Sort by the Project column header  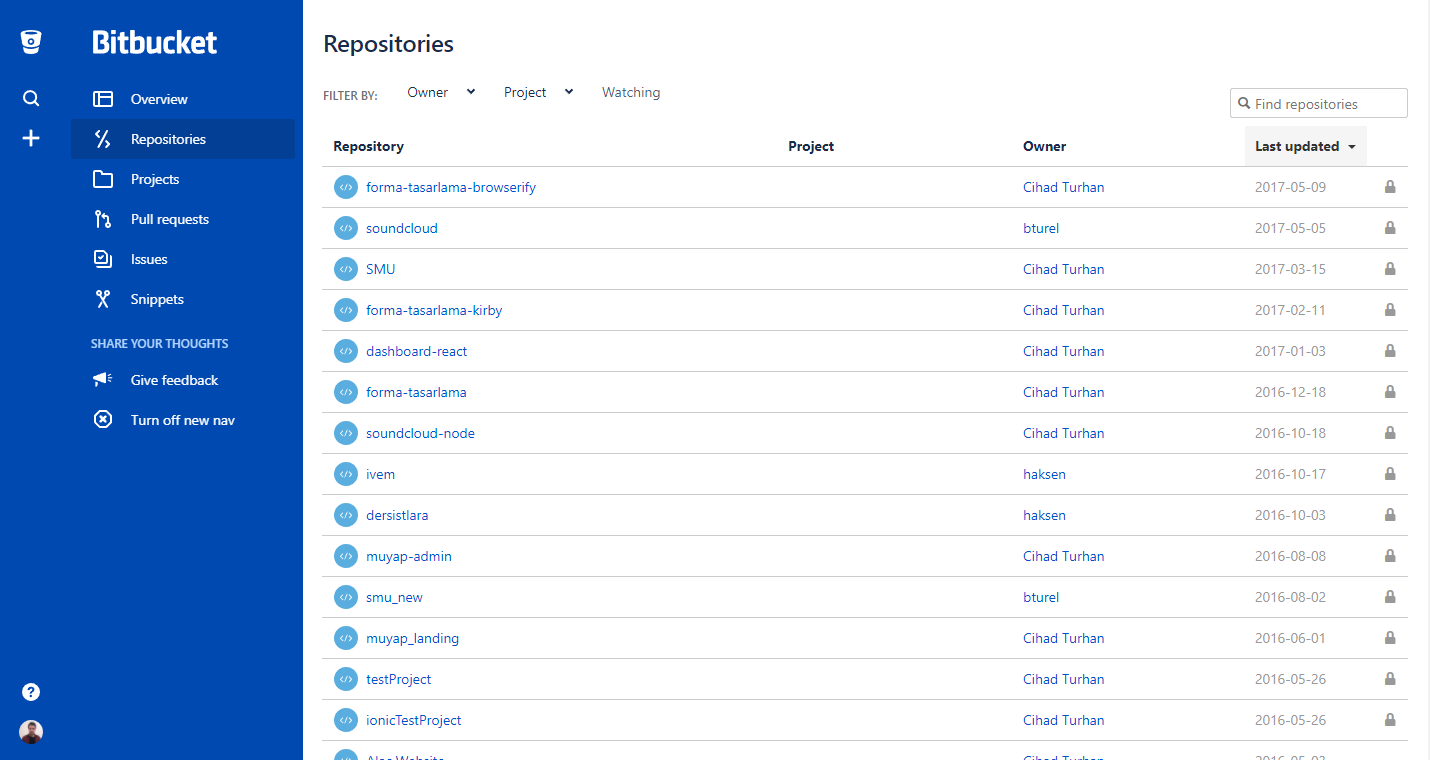coord(811,146)
